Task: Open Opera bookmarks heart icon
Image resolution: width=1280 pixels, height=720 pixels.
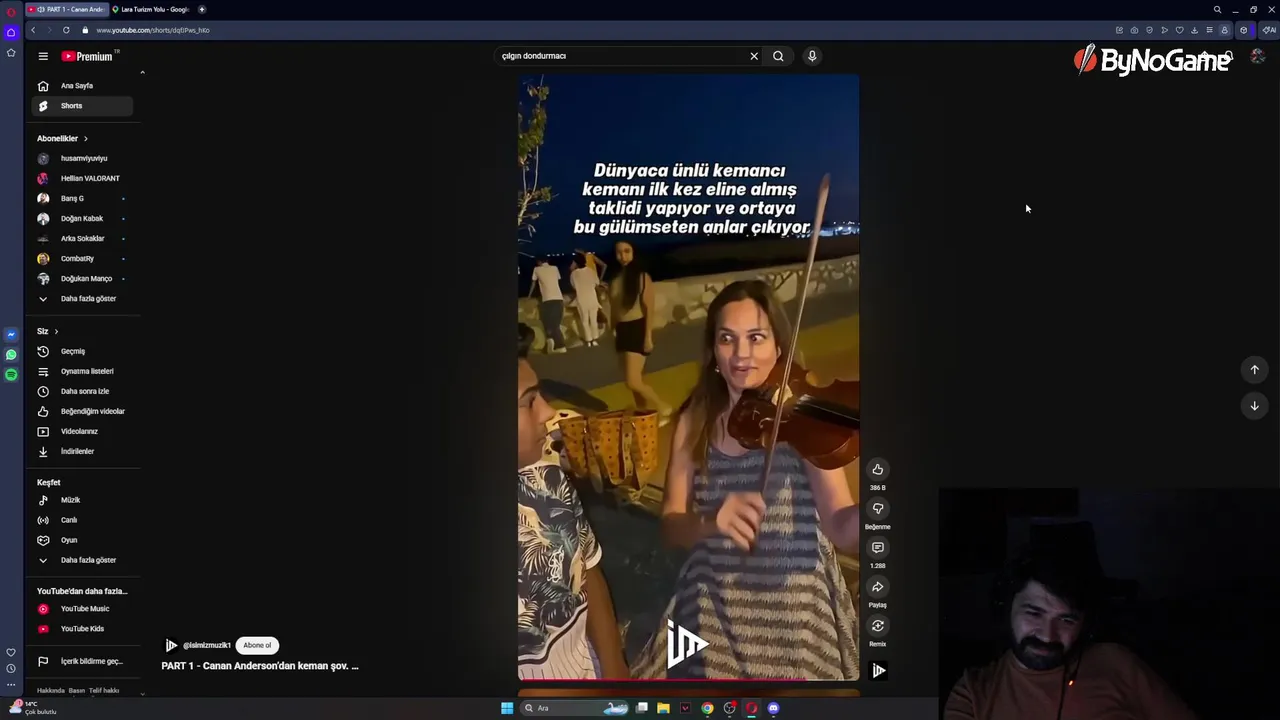Action: coord(1179,30)
